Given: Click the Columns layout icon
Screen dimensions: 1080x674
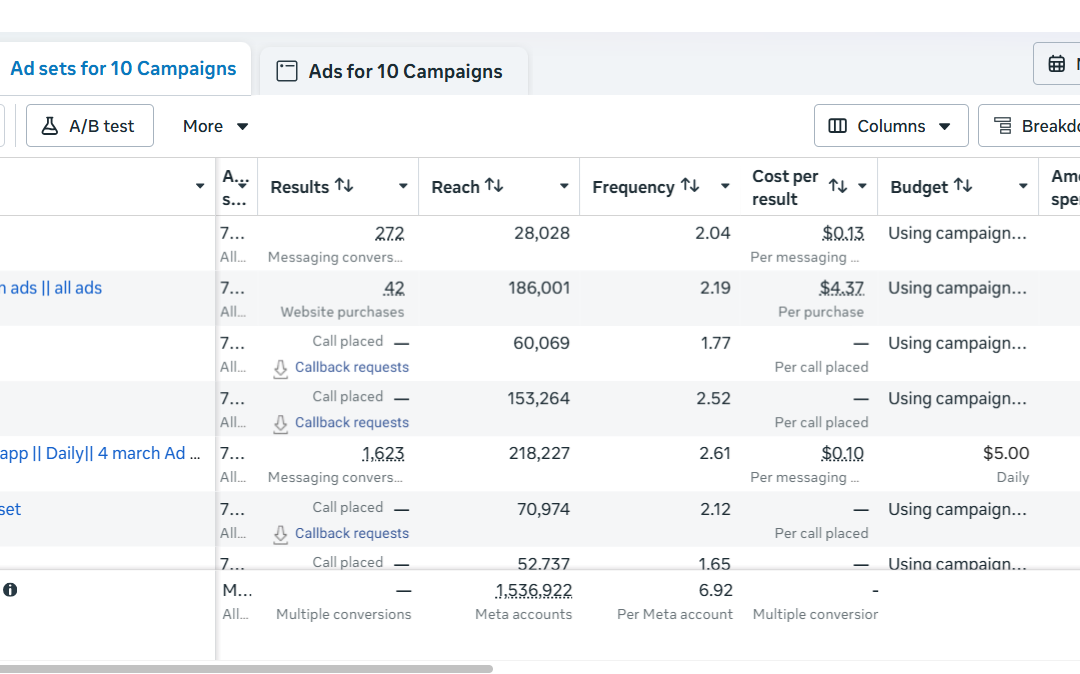Looking at the screenshot, I should 838,126.
